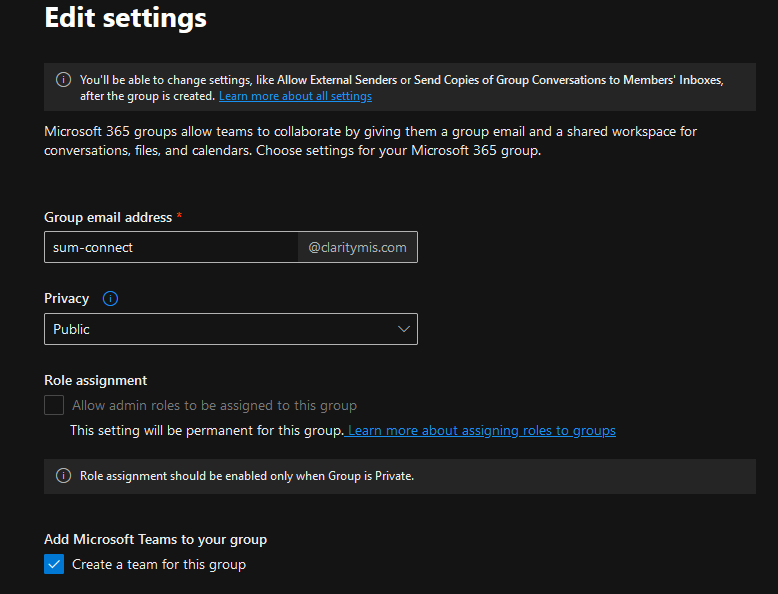Image resolution: width=778 pixels, height=594 pixels.
Task: Enable Allow admin roles to be assigned checkbox
Action: [x=54, y=405]
